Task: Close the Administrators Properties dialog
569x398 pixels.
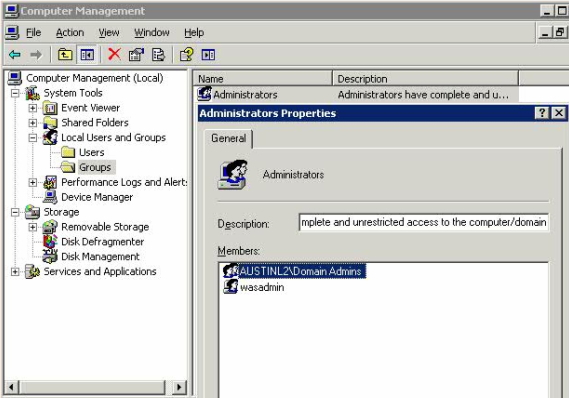Action: 559,113
